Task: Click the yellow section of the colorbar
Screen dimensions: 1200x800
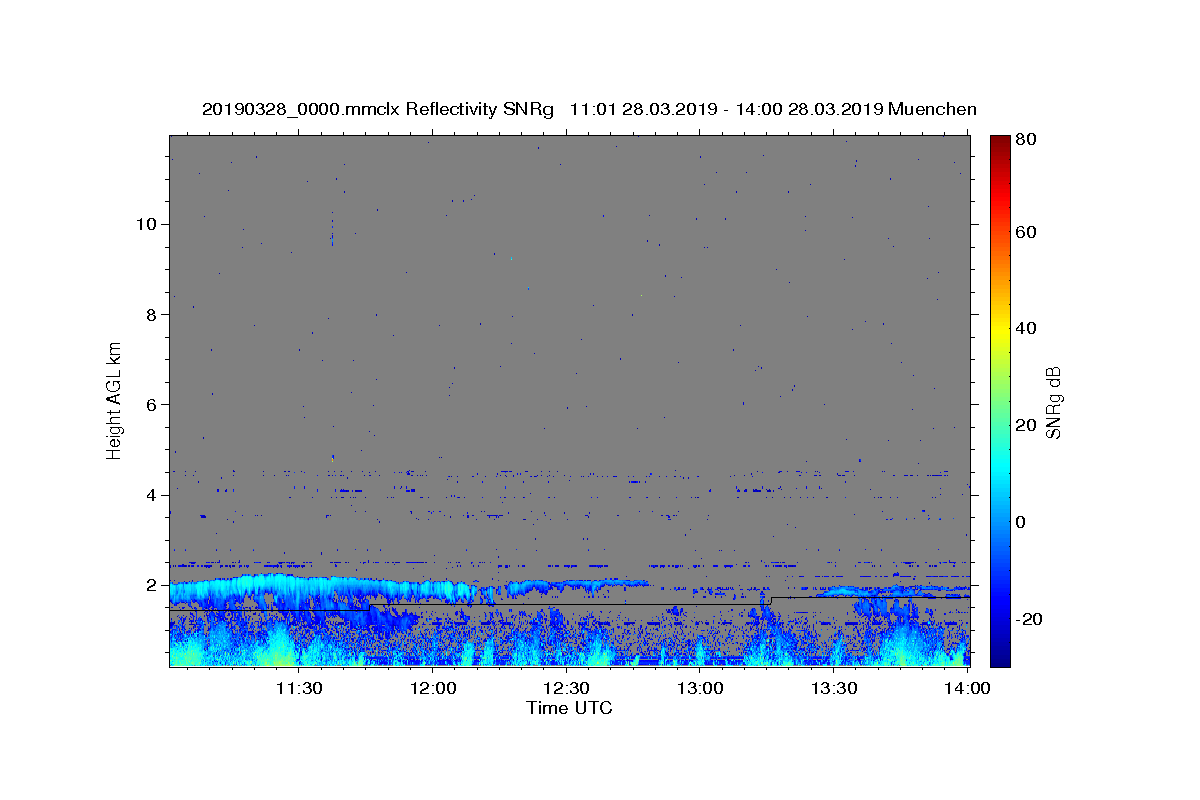Action: (1000, 328)
